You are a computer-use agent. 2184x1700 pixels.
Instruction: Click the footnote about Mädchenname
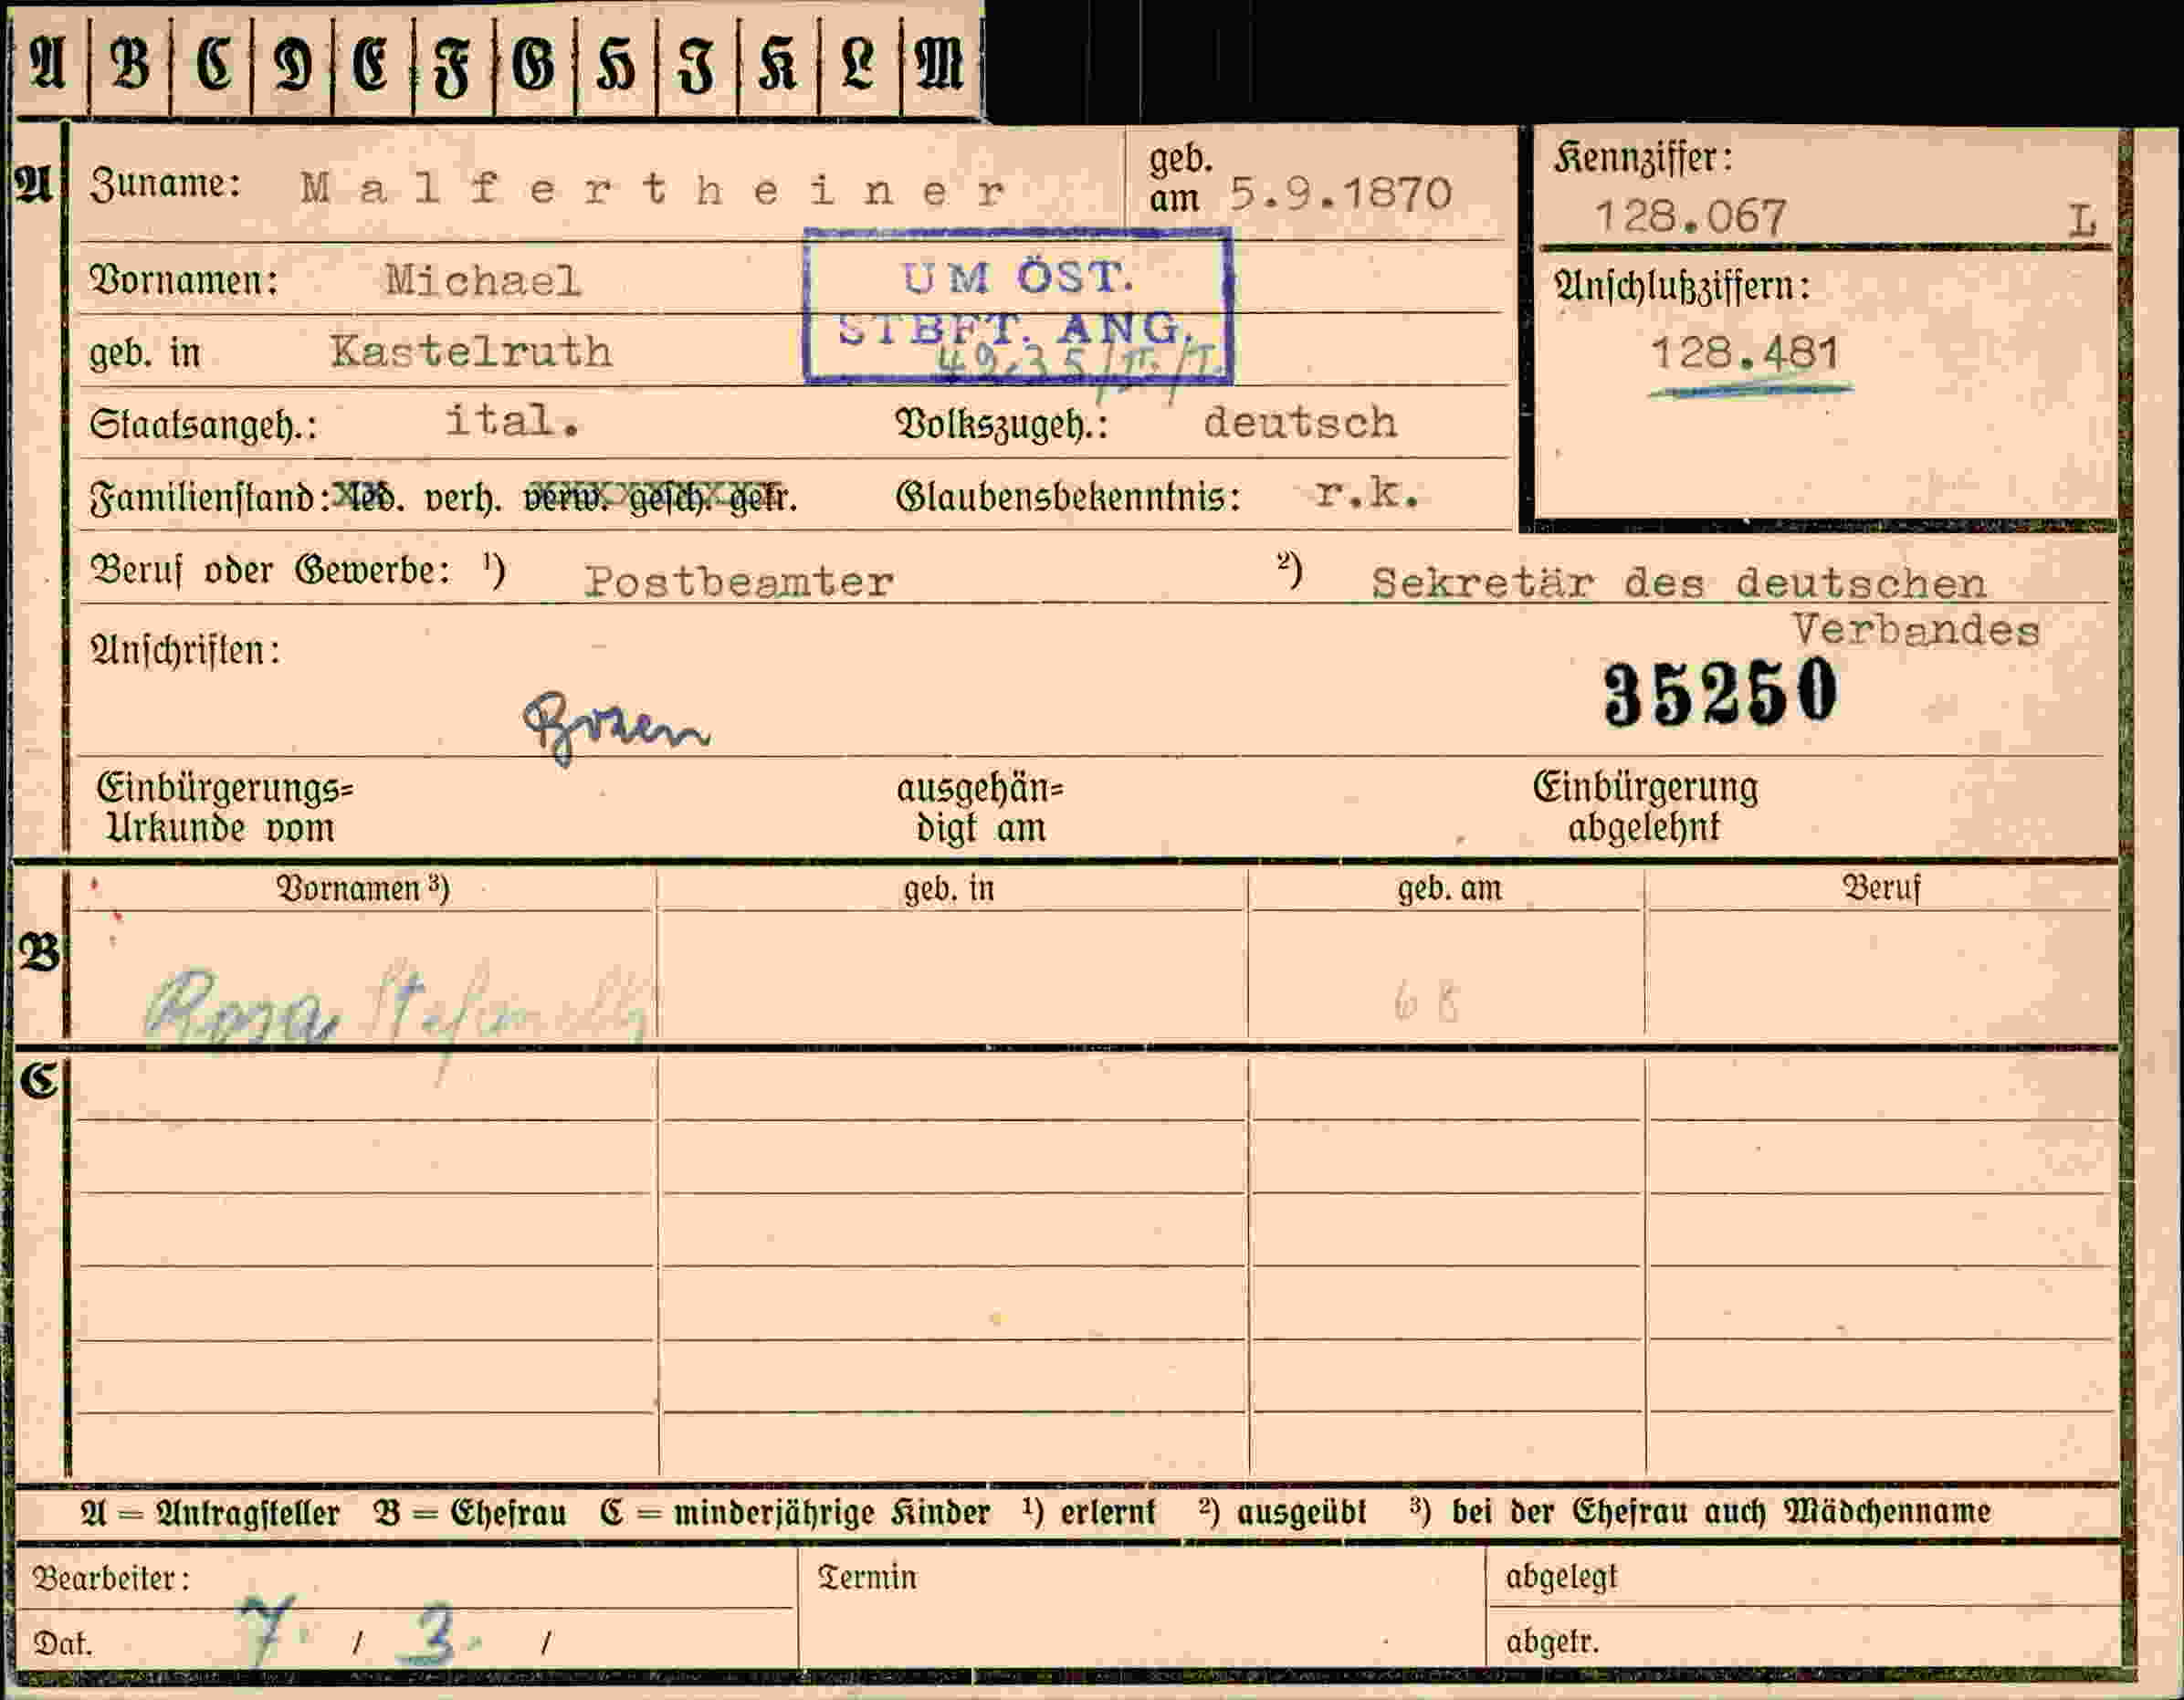(x=1701, y=1511)
